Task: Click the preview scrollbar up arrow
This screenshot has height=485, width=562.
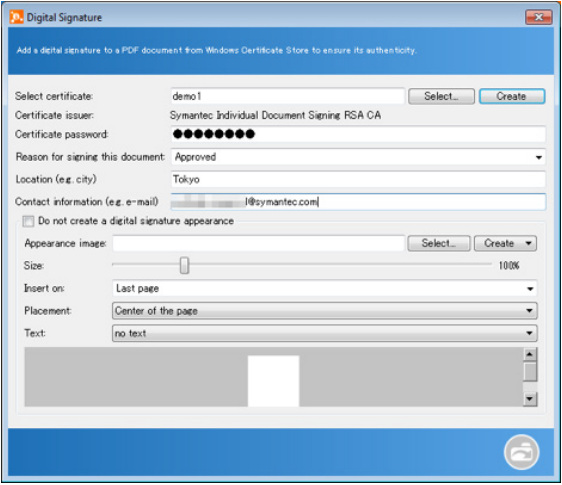Action: tap(529, 355)
